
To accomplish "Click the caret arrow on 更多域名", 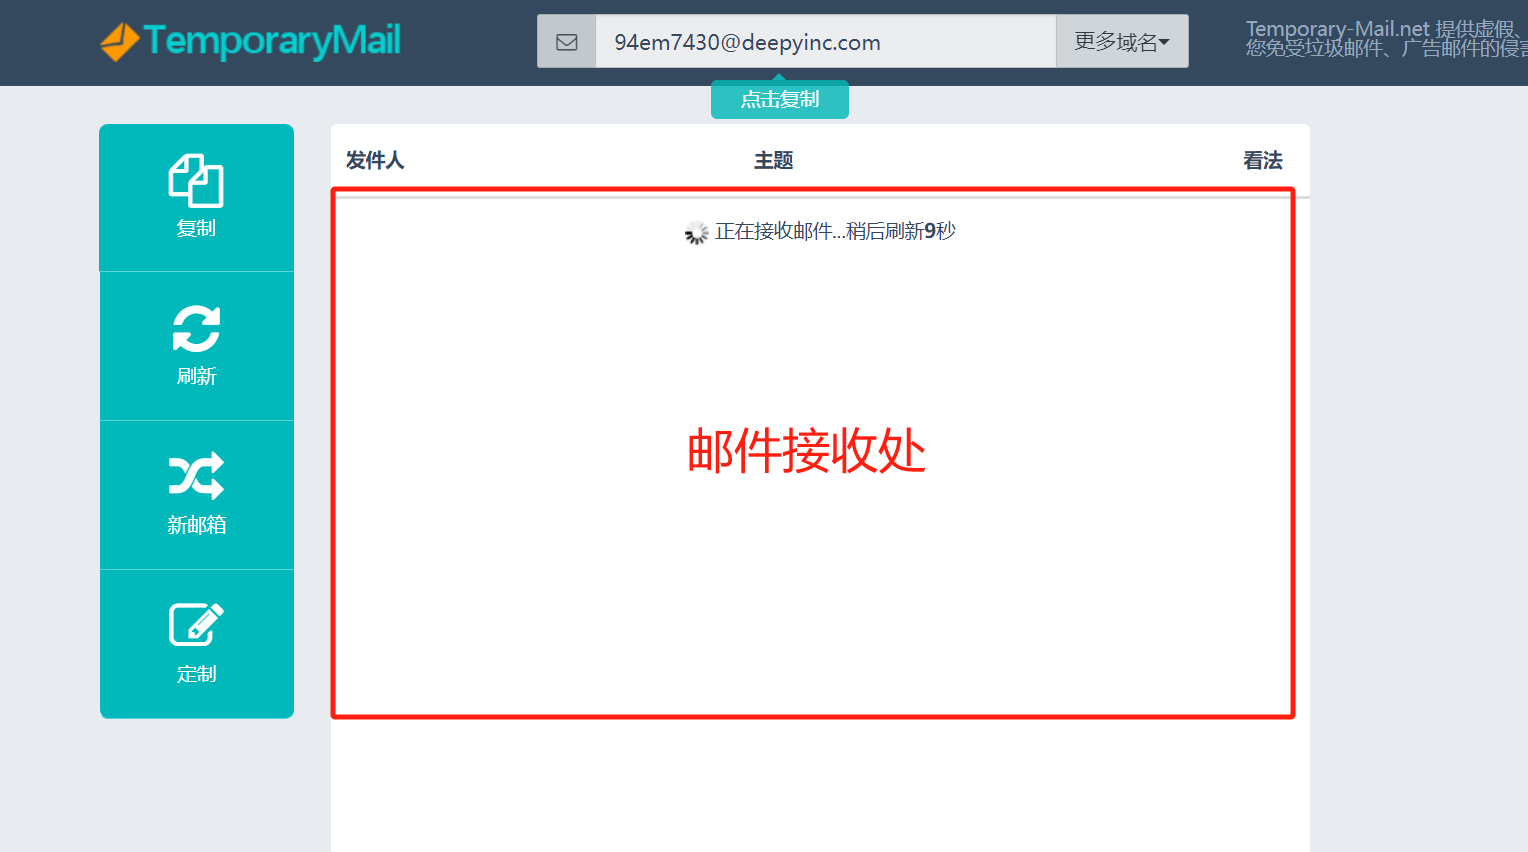I will (1164, 43).
